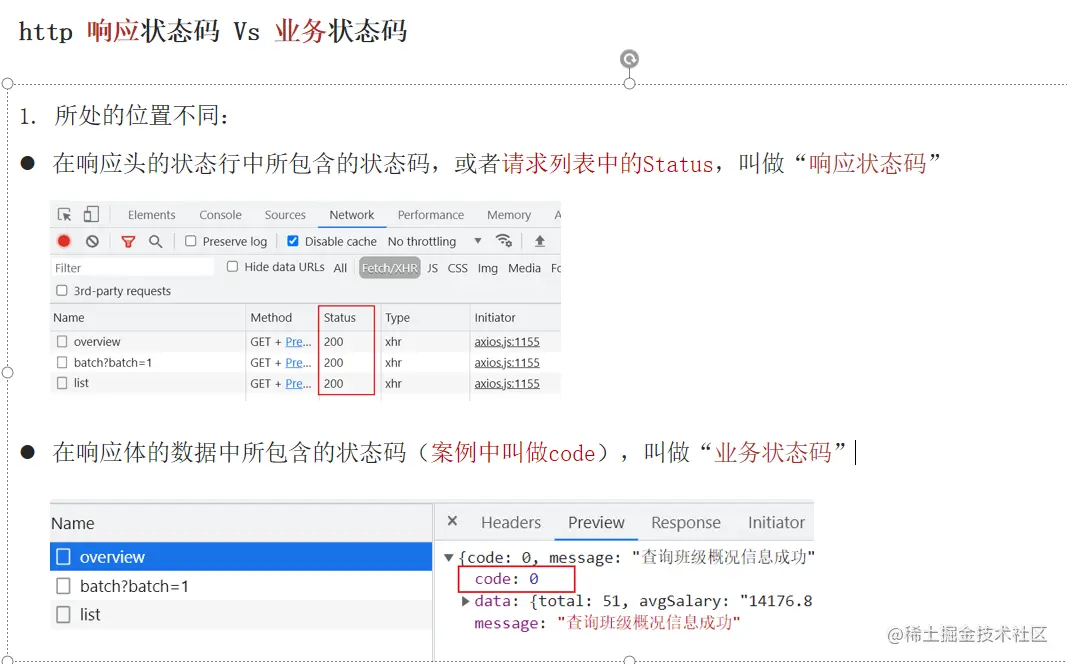Image resolution: width=1067 pixels, height=664 pixels.
Task: Select the JS filter type
Action: click(x=433, y=268)
